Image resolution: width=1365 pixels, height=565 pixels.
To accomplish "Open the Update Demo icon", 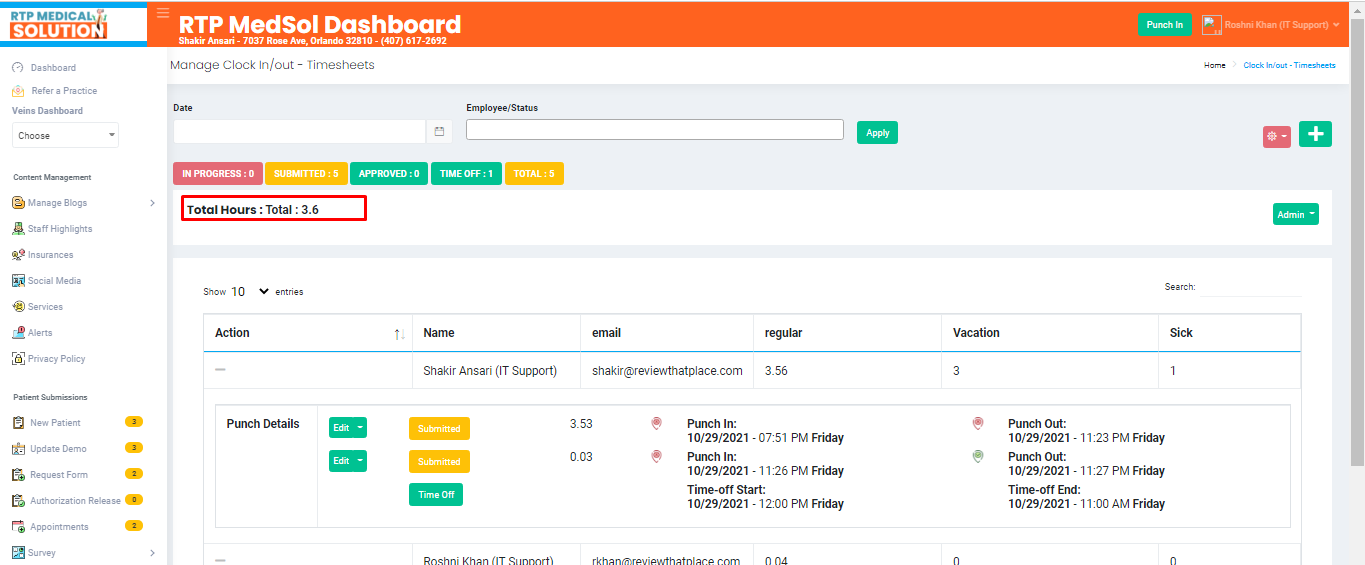I will click(x=18, y=449).
